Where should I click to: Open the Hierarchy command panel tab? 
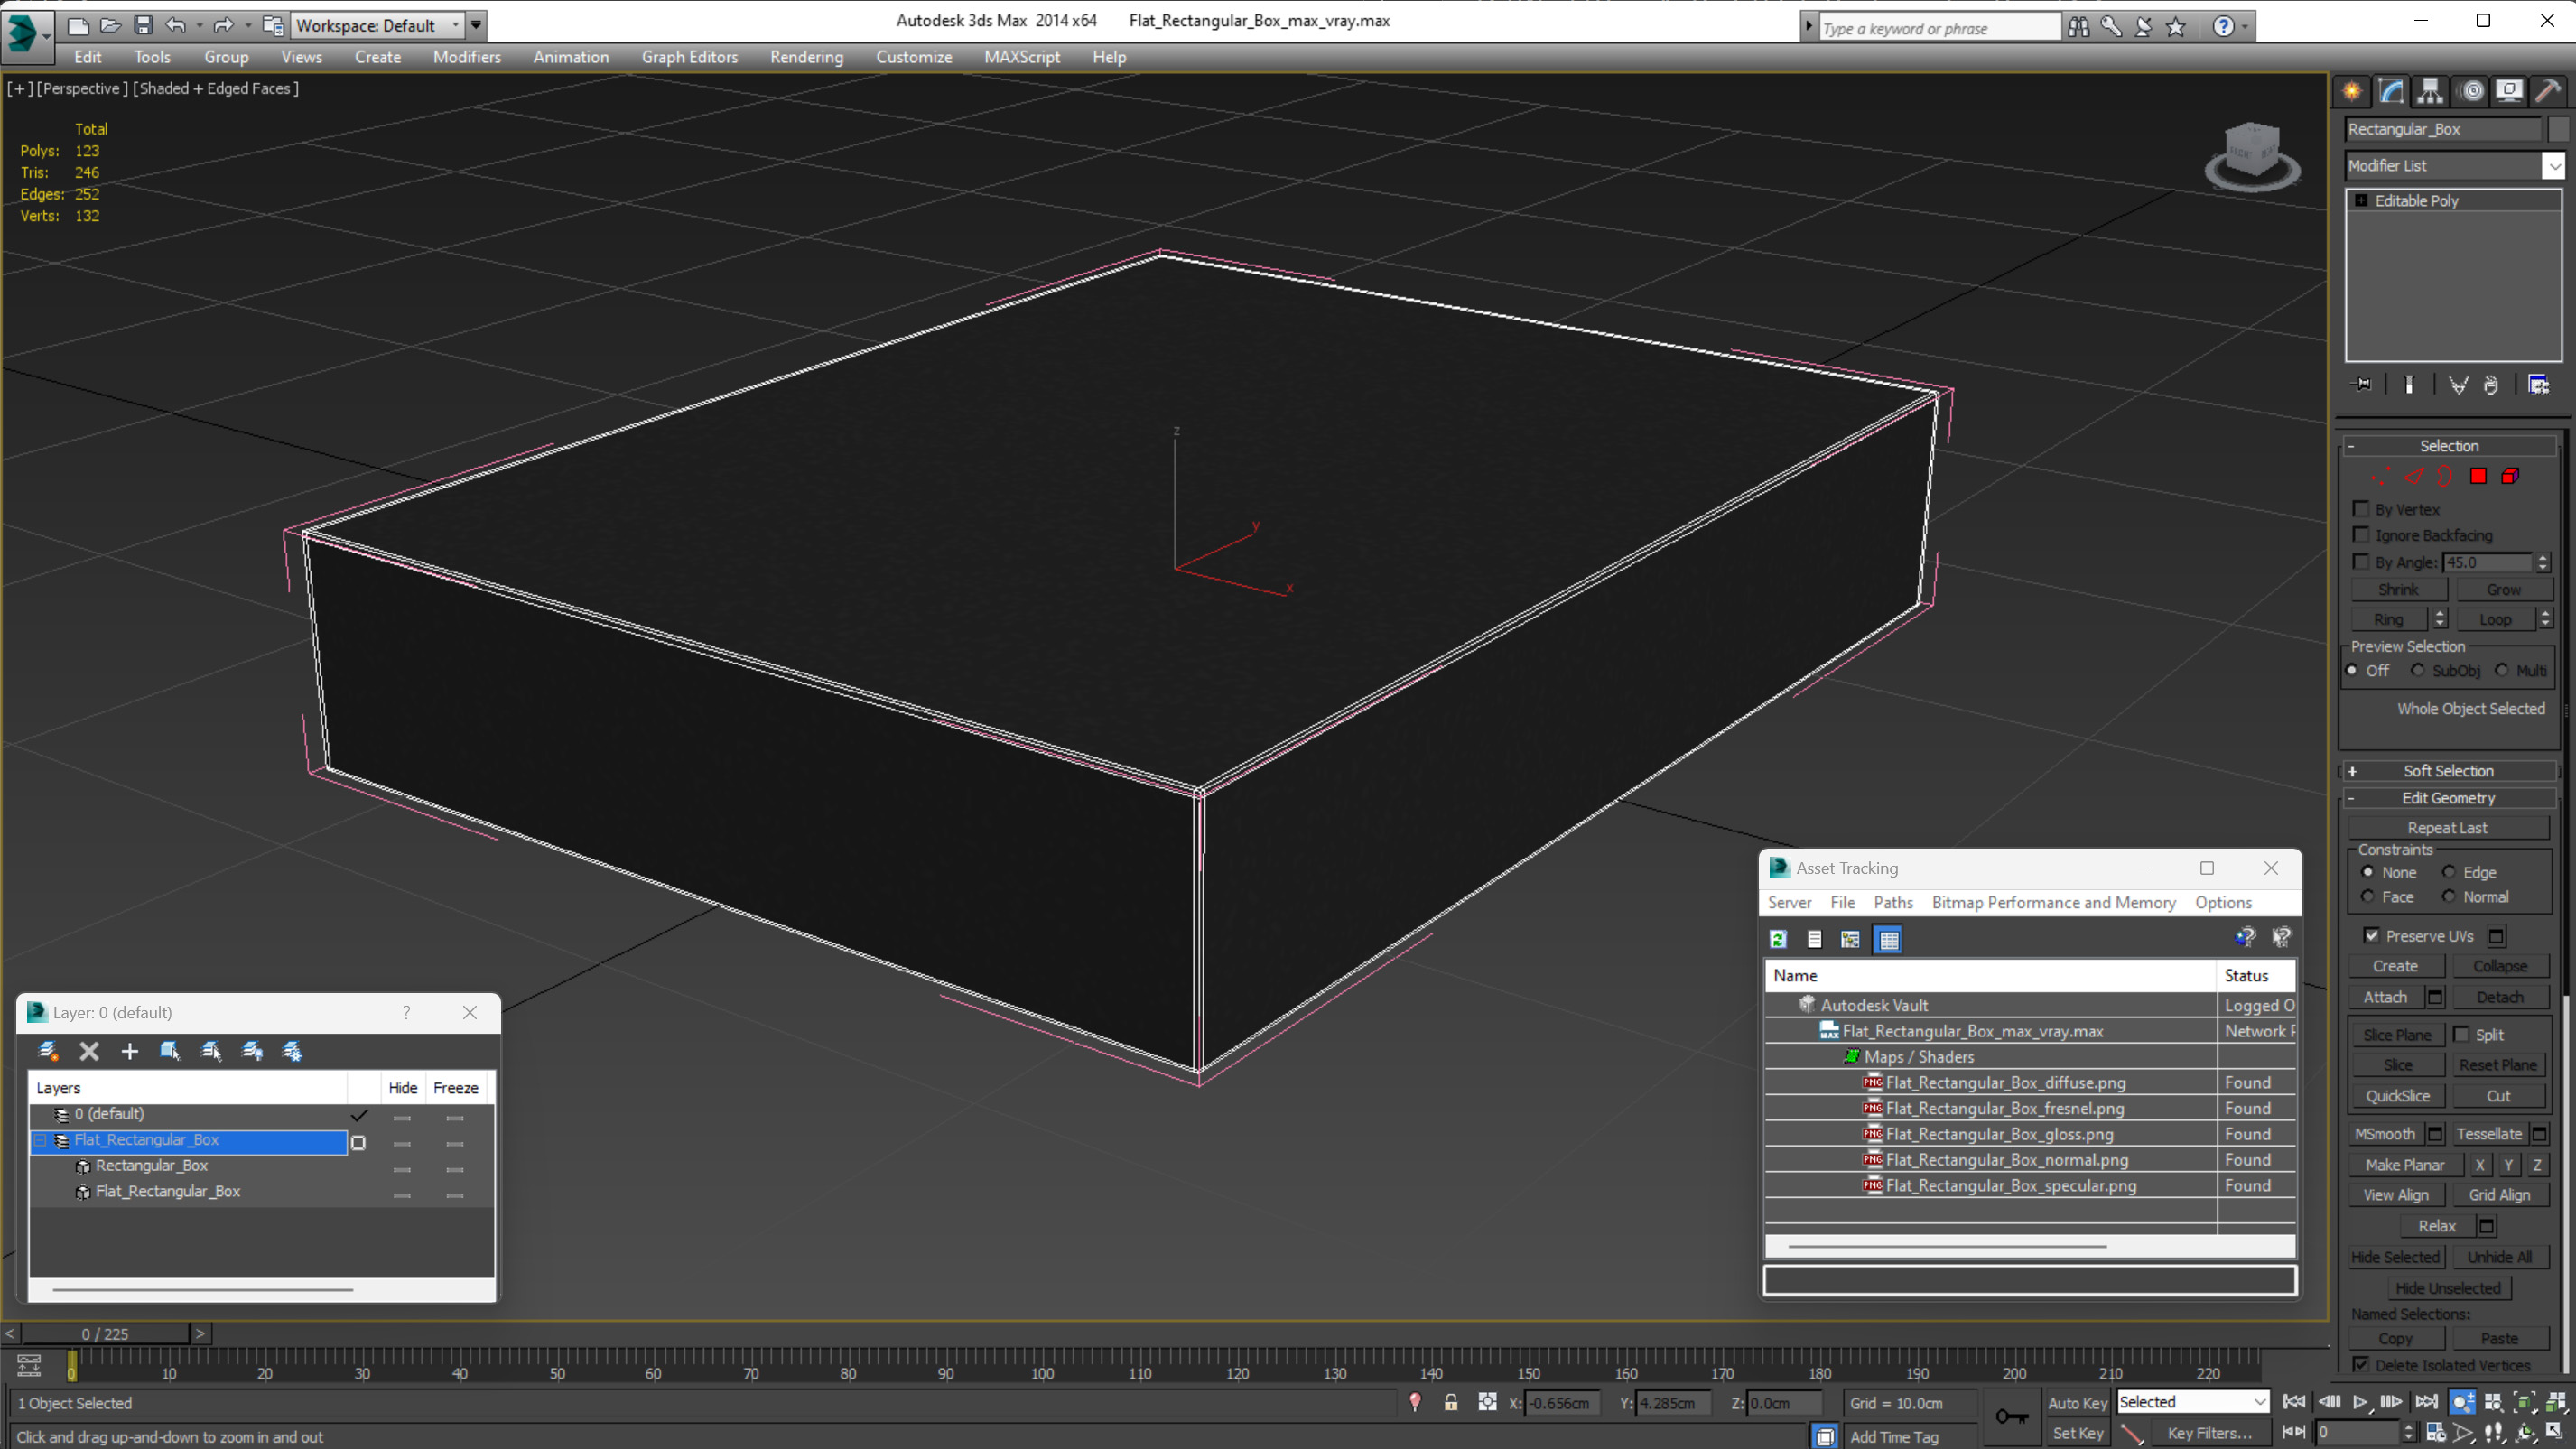(2430, 91)
